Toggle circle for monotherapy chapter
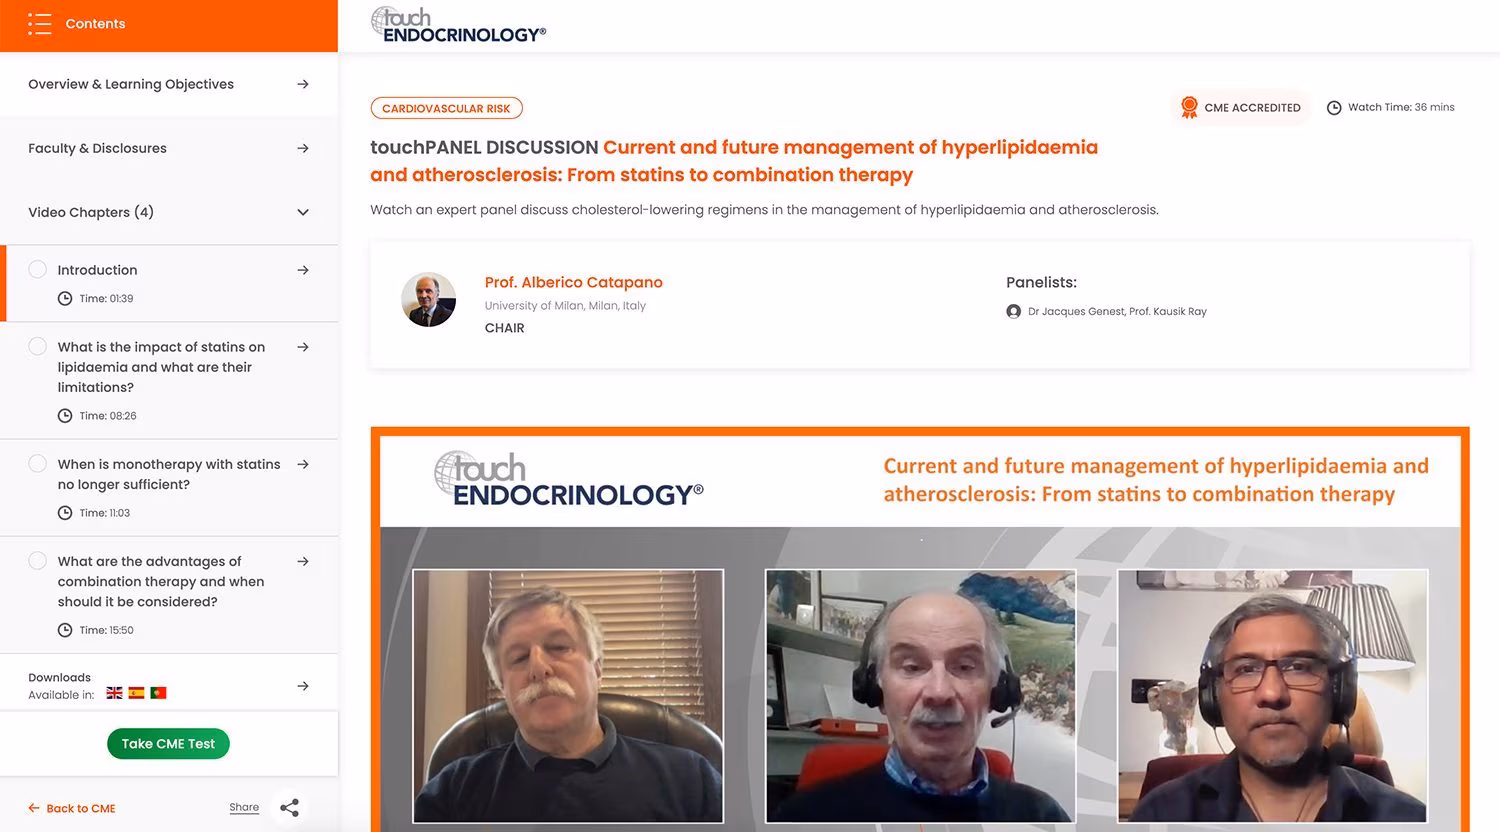Screen dimensions: 1500x832 [x=38, y=463]
